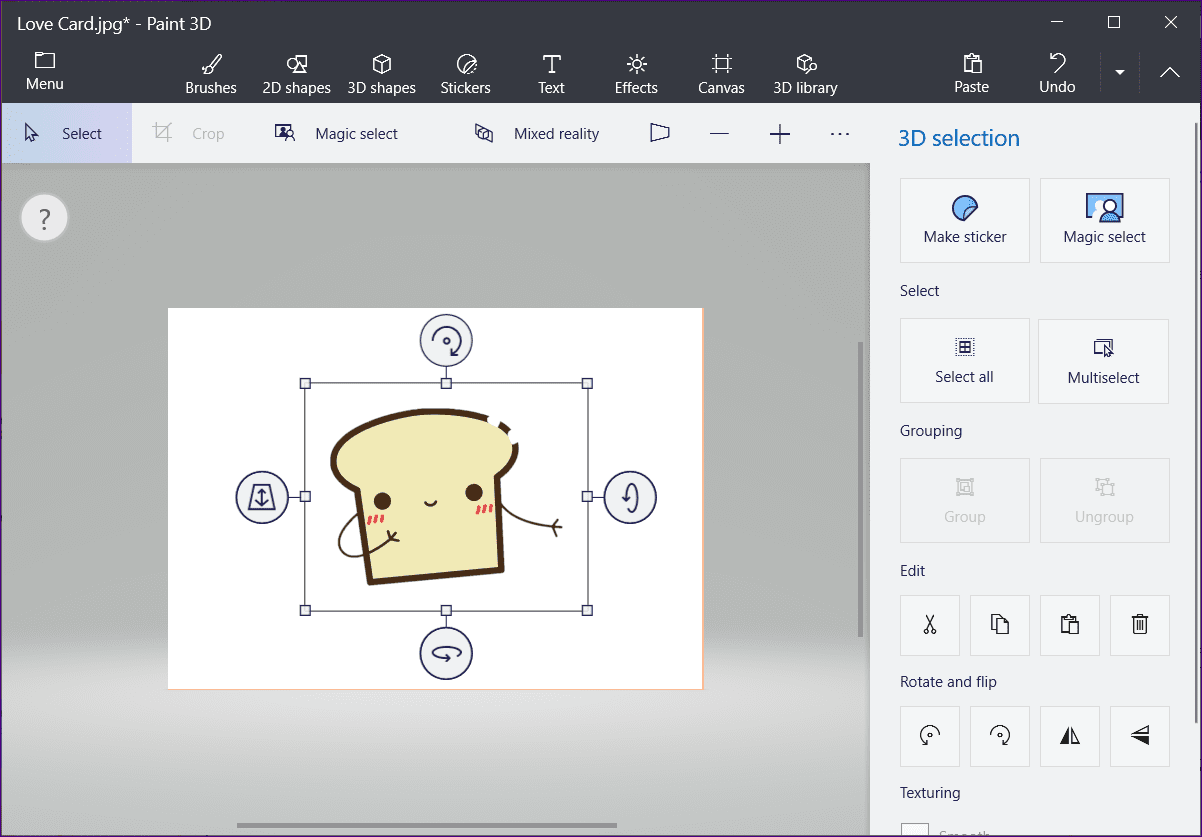The height and width of the screenshot is (837, 1202).
Task: Rotate the object right
Action: coord(1000,736)
